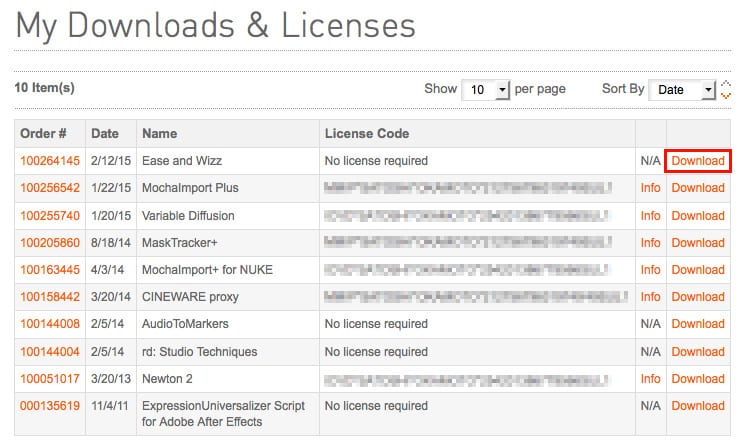Download rd: Studio Techniques
The height and width of the screenshot is (448, 741).
coord(698,352)
